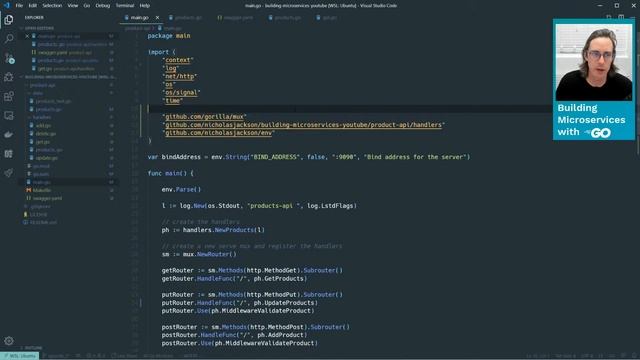Place cursor on "package main" line

click(x=169, y=36)
